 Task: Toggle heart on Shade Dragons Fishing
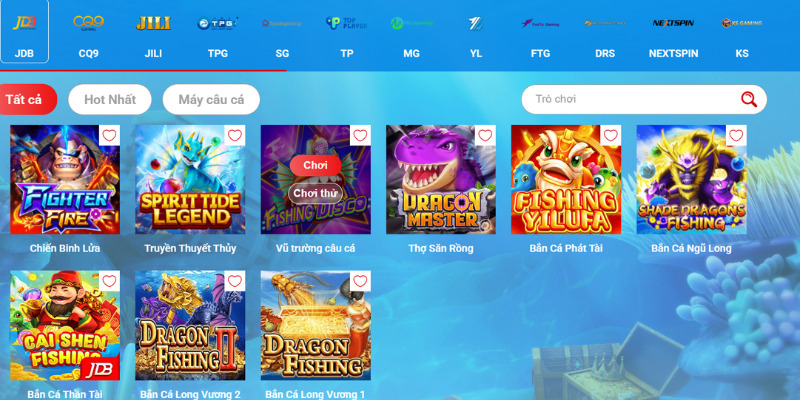[736, 135]
